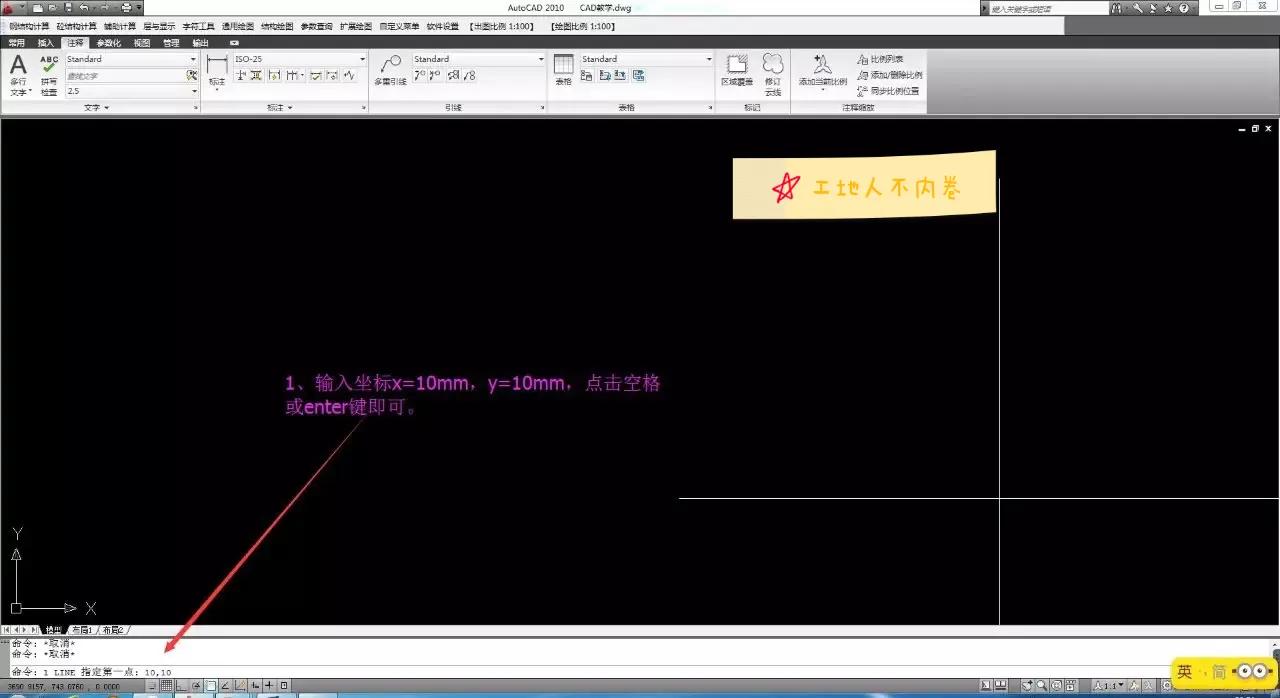Expand the 文字 panel title arrow

coord(106,107)
